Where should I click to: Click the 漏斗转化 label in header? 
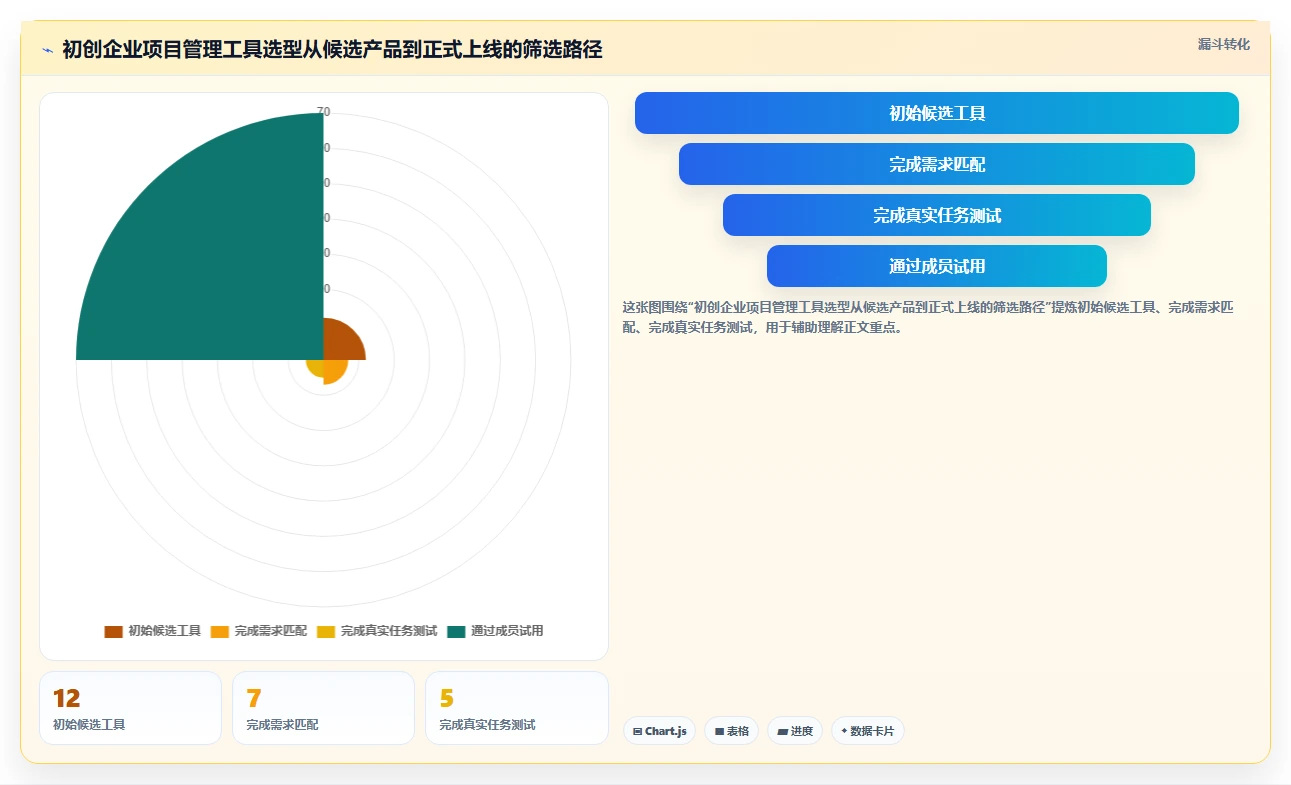[x=1224, y=45]
